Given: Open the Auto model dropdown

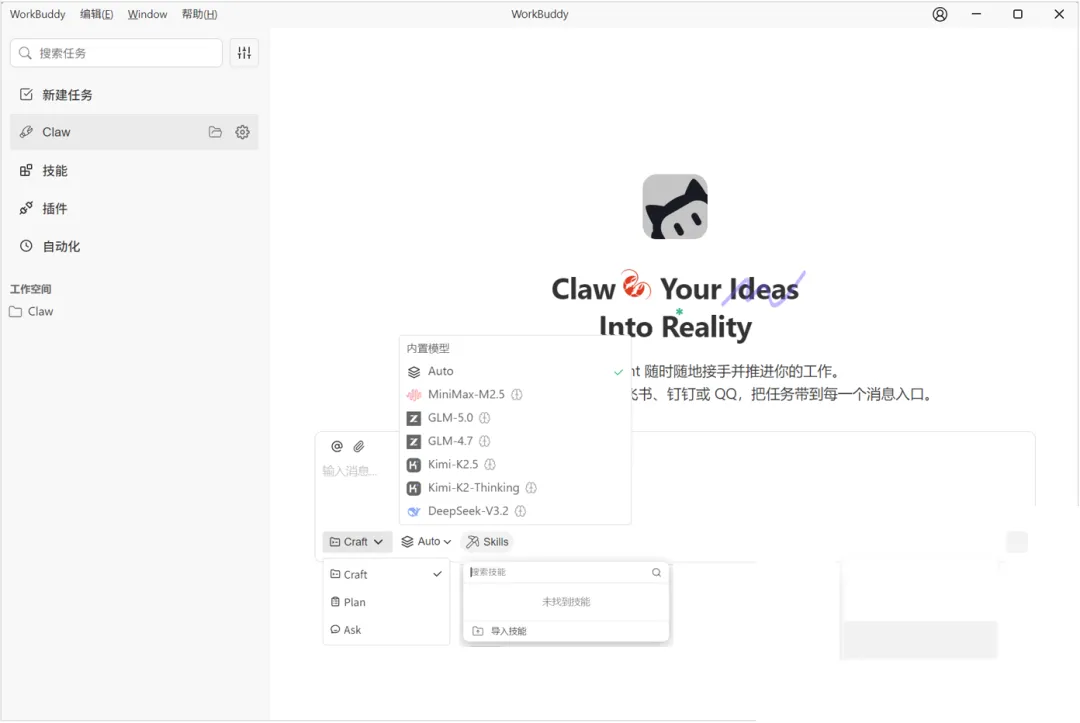Looking at the screenshot, I should 426,542.
